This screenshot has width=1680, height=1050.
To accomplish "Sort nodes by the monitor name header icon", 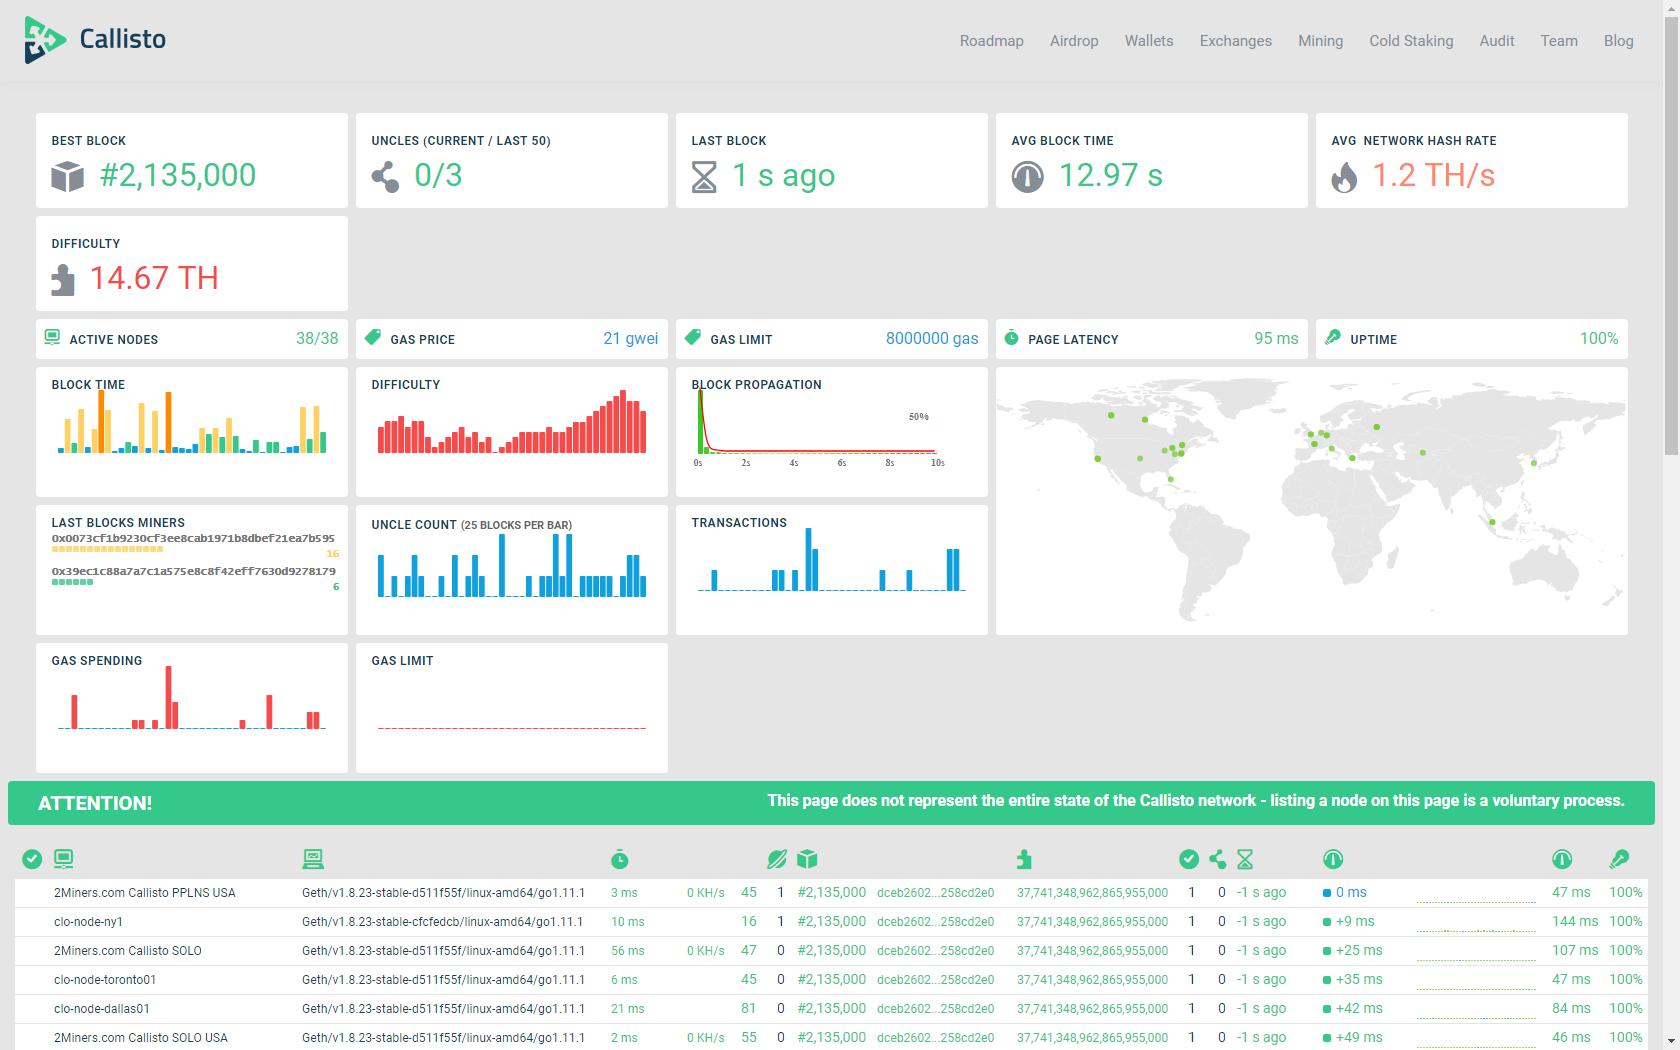I will pyautogui.click(x=64, y=859).
